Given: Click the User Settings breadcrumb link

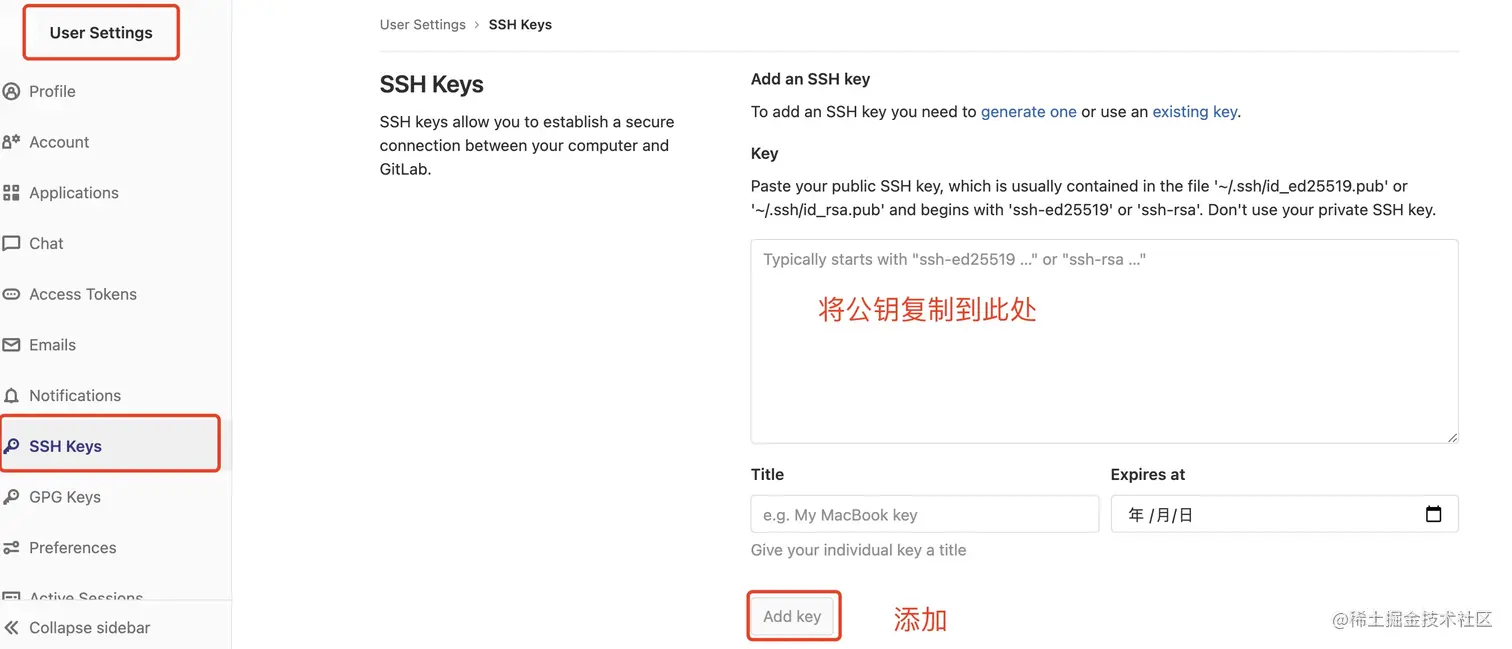Looking at the screenshot, I should point(422,25).
